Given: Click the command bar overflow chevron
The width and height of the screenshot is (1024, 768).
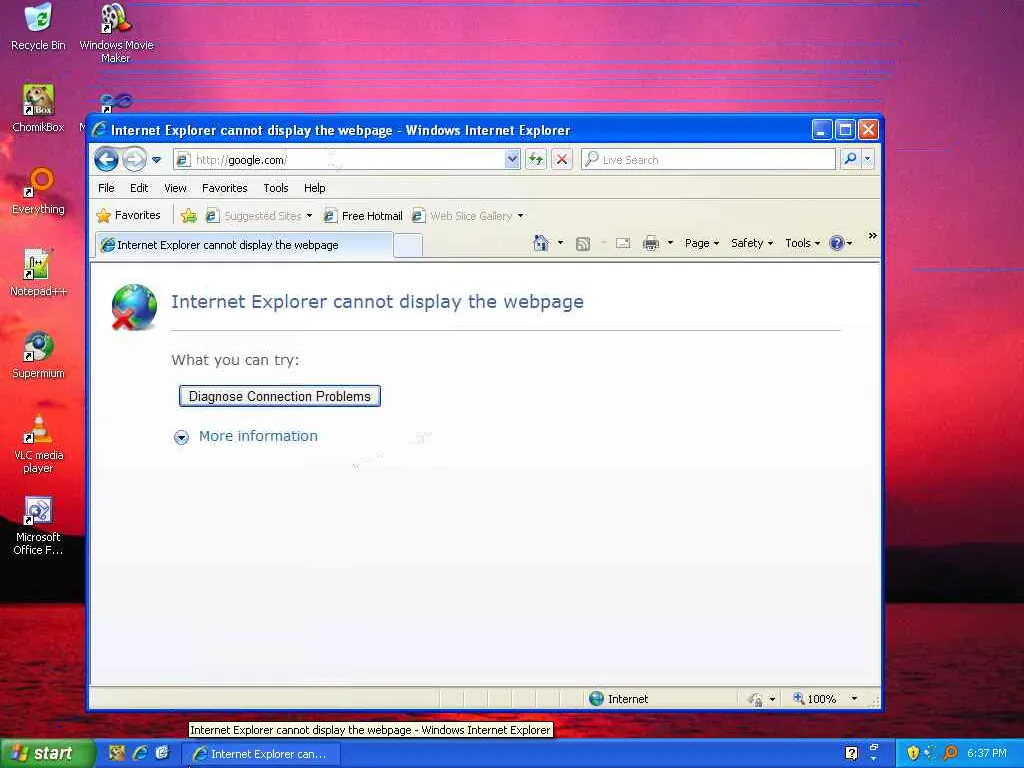Looking at the screenshot, I should point(872,236).
